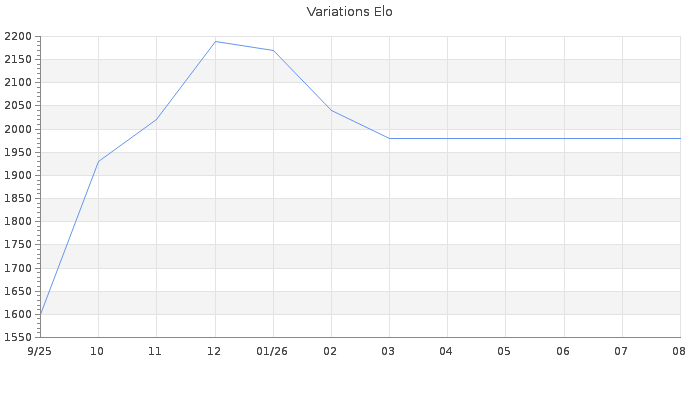This screenshot has height=400, width=700.
Task: Click the line point at month 11
Action: pos(156,120)
